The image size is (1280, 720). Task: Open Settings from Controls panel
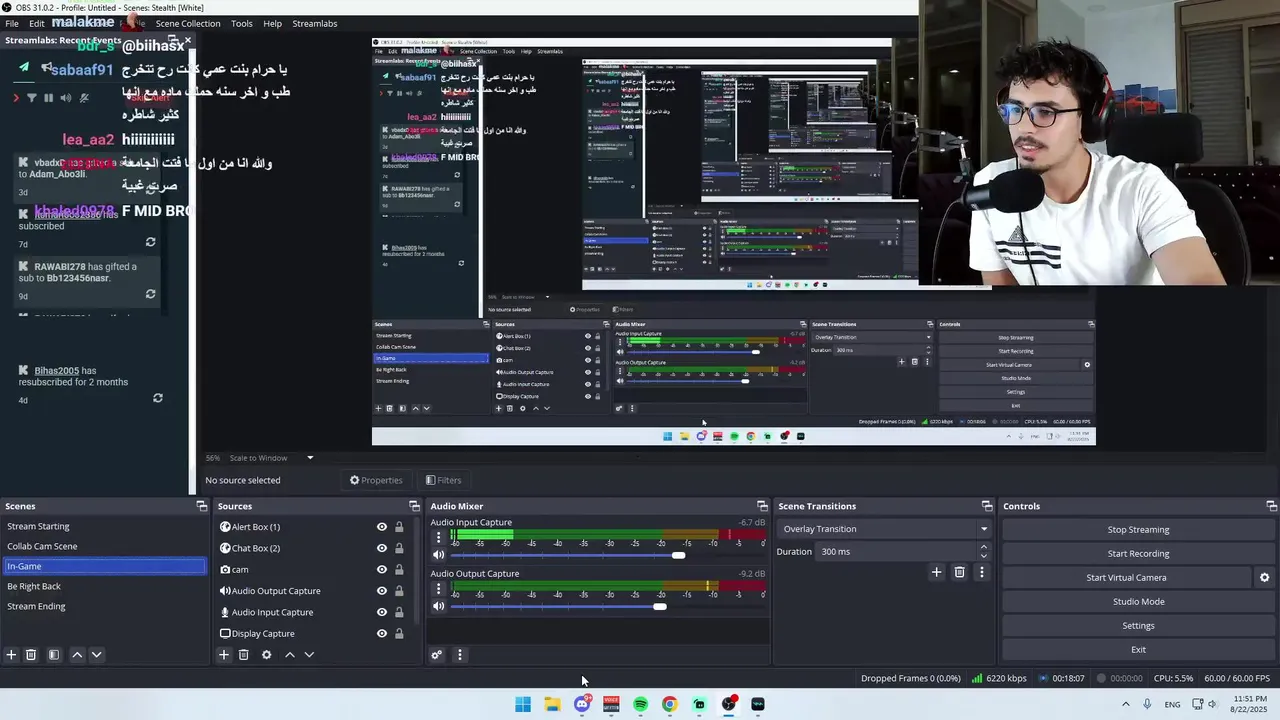[1138, 625]
